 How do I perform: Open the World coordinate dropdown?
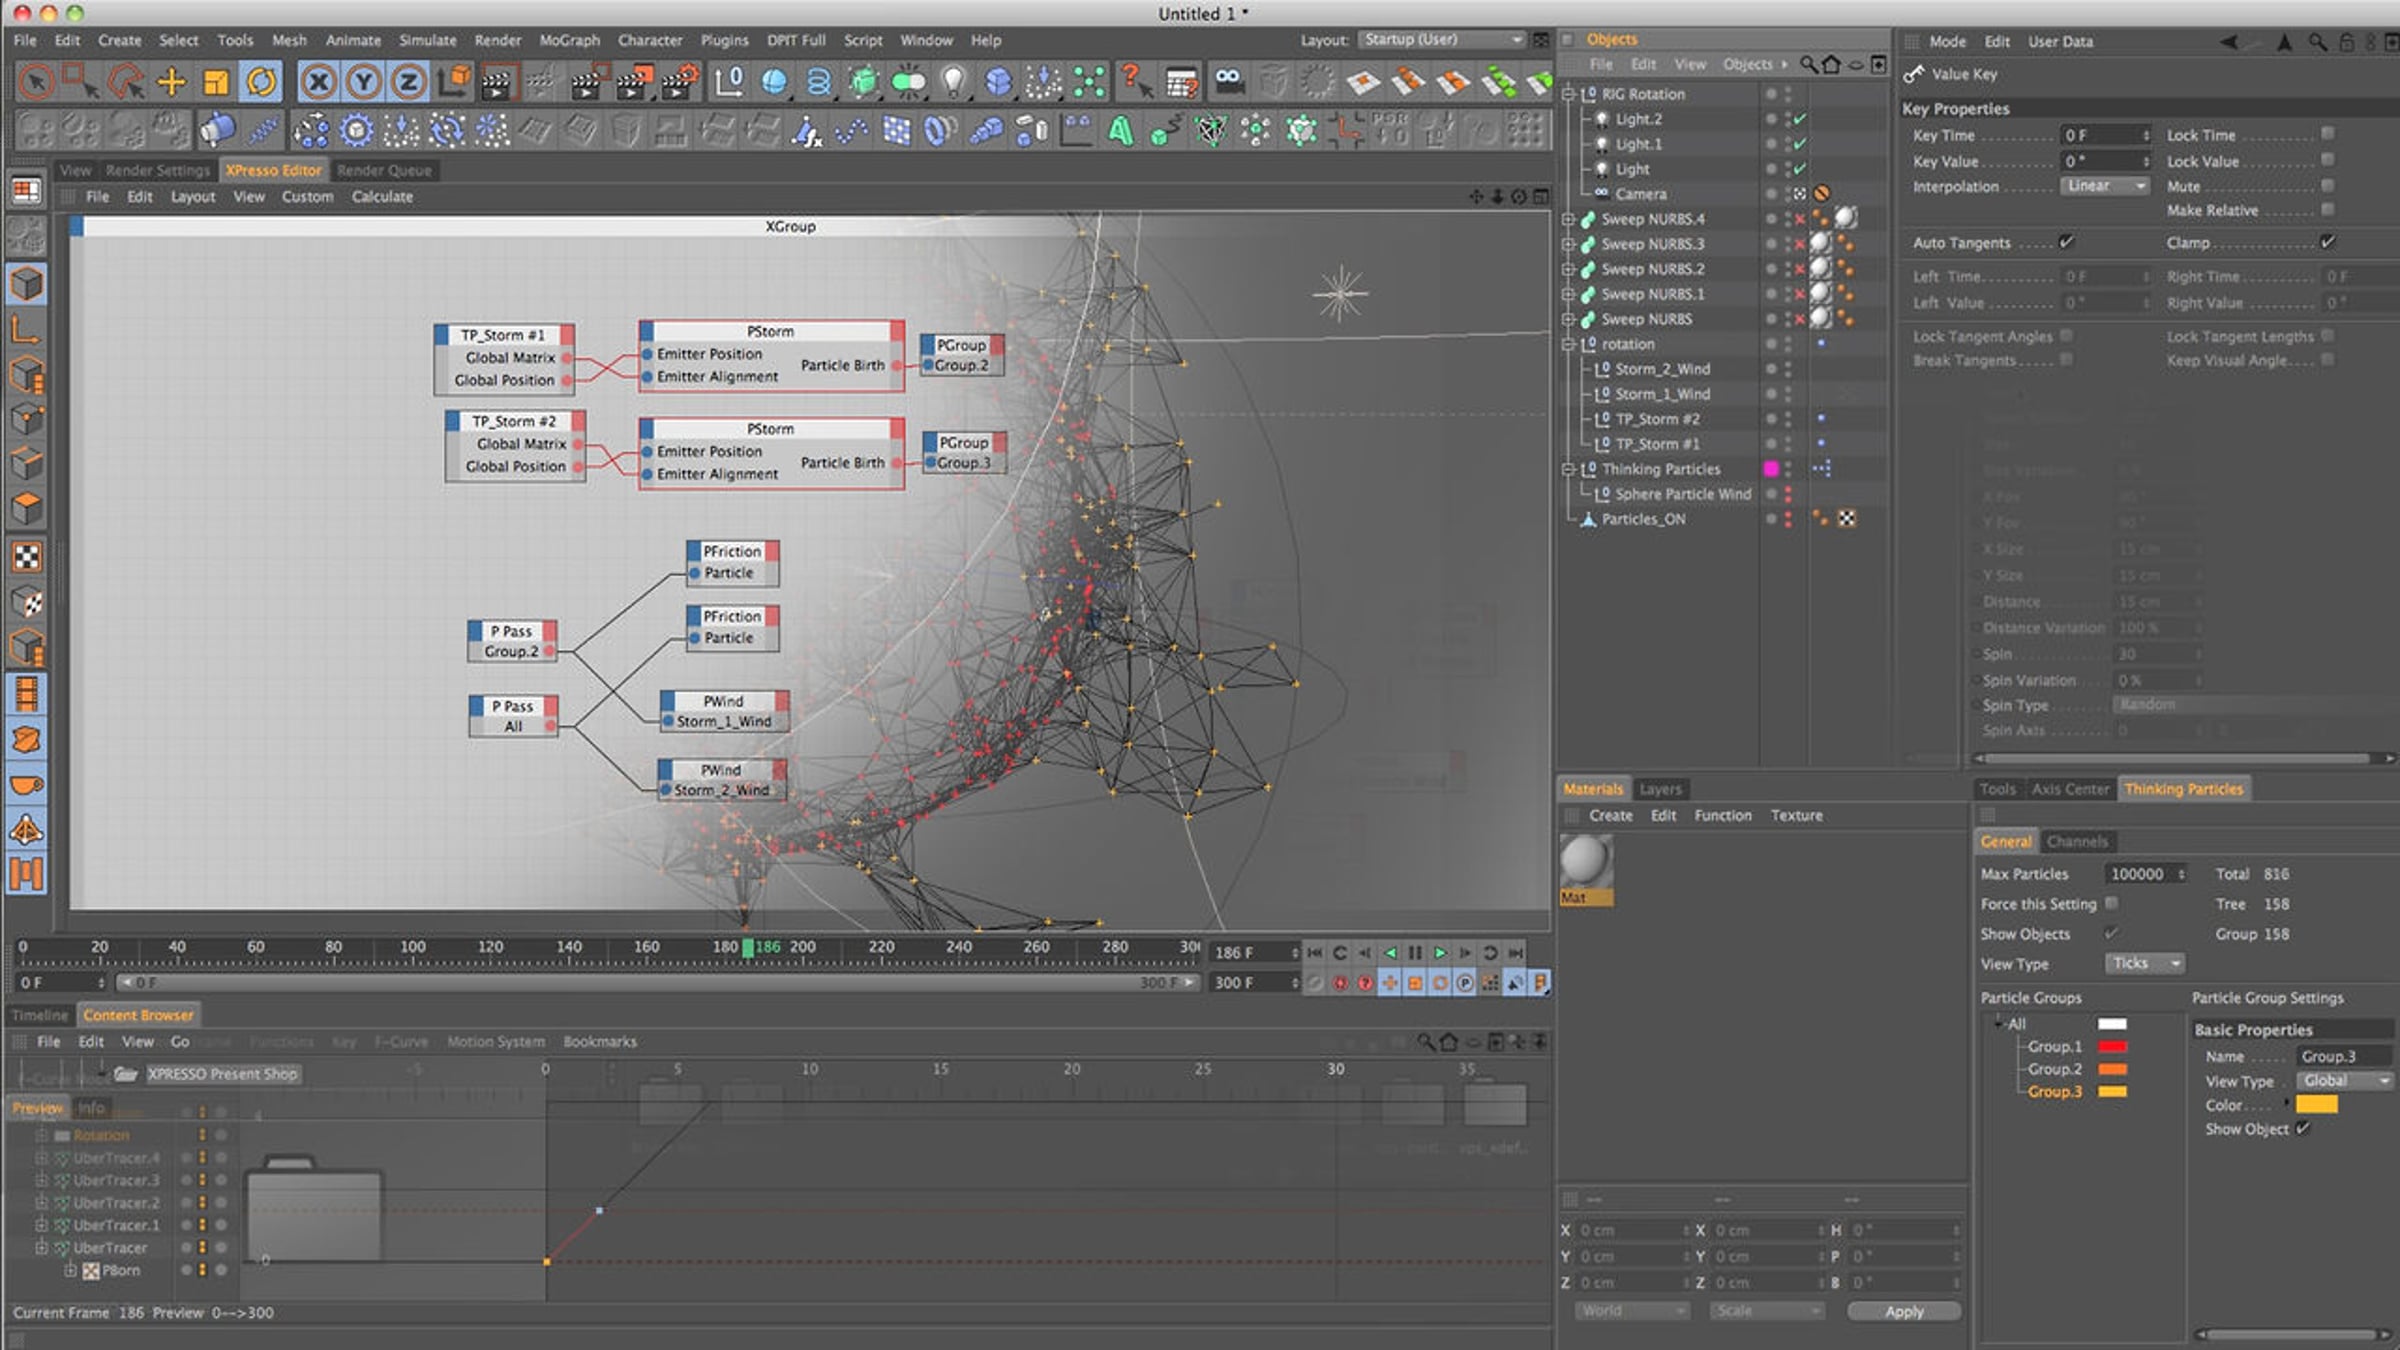tap(1632, 1311)
